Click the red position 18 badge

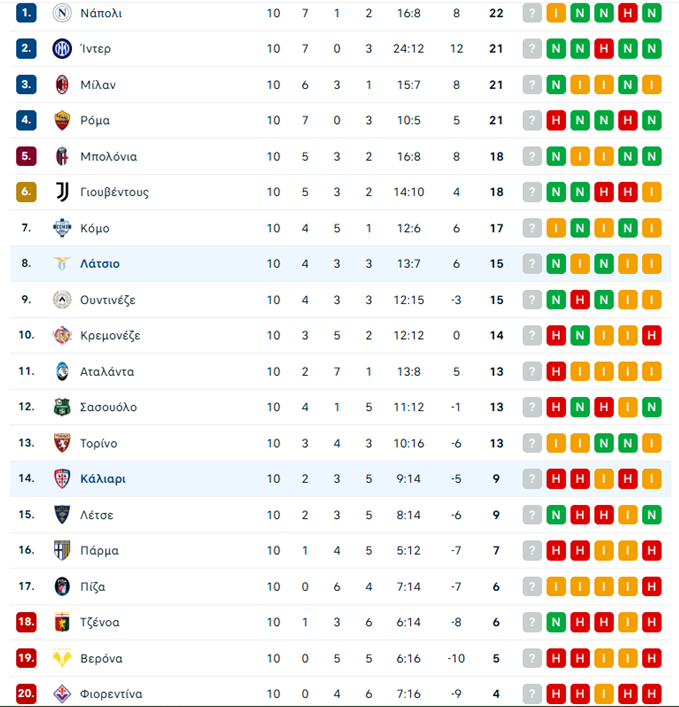(27, 622)
